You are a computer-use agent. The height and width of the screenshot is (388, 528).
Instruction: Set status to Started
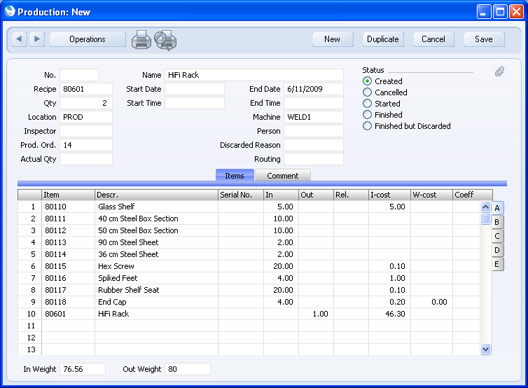(x=367, y=103)
